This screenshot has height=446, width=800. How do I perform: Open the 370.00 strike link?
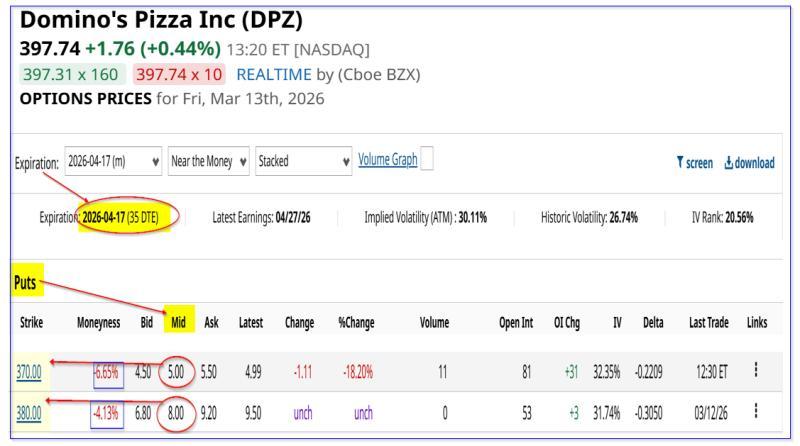(29, 370)
